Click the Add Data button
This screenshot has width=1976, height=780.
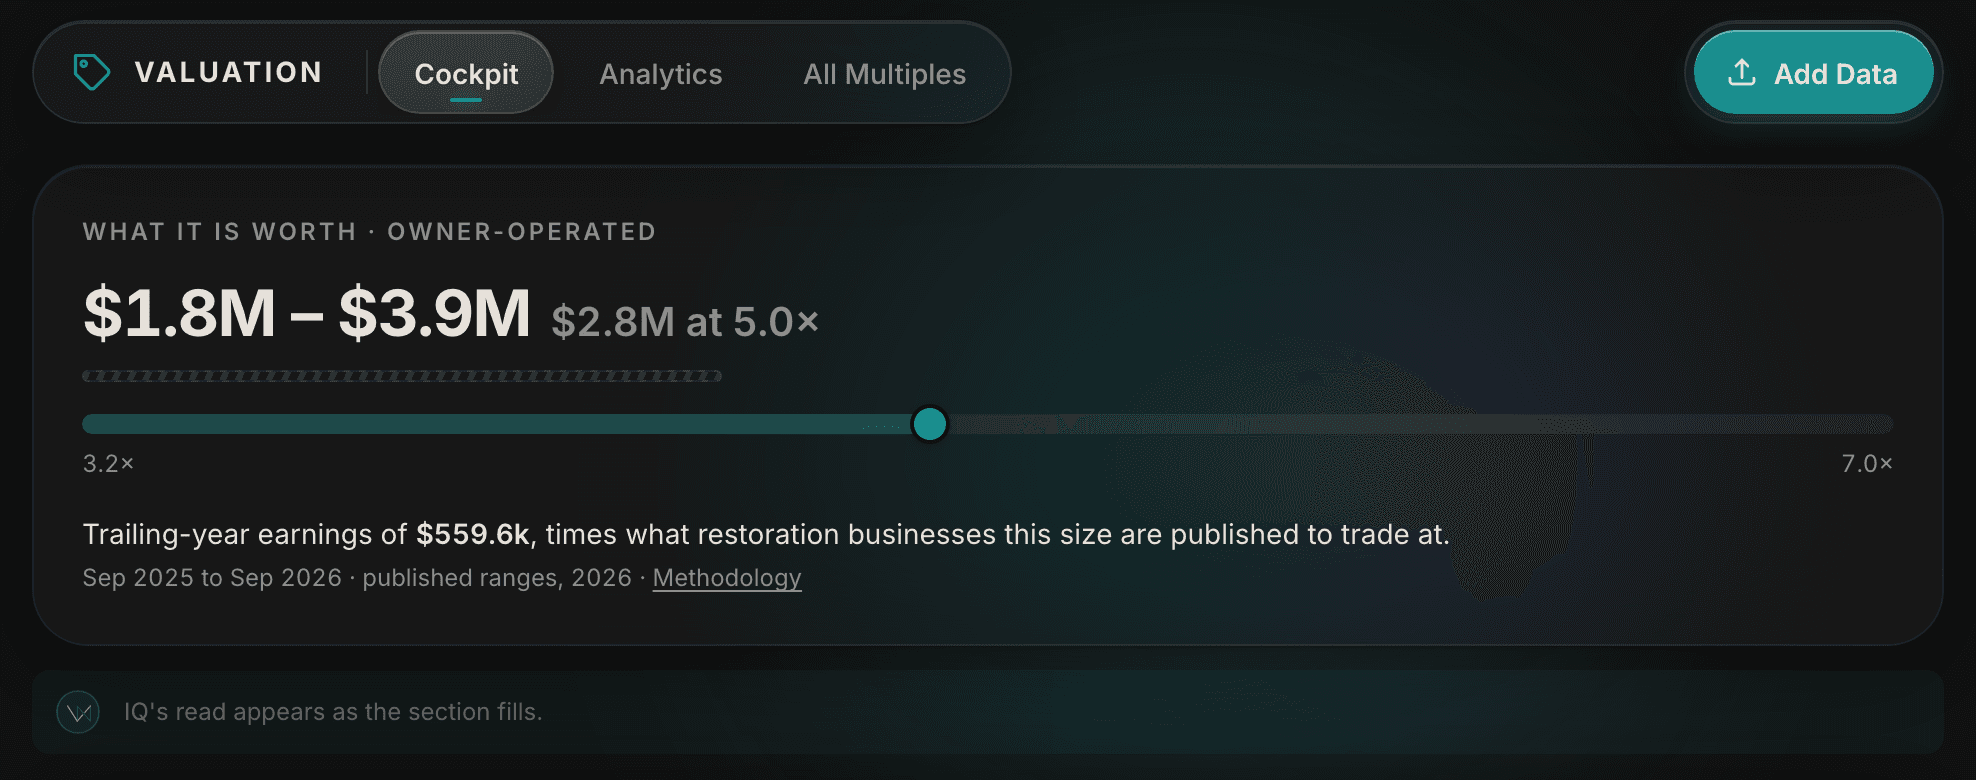1813,73
